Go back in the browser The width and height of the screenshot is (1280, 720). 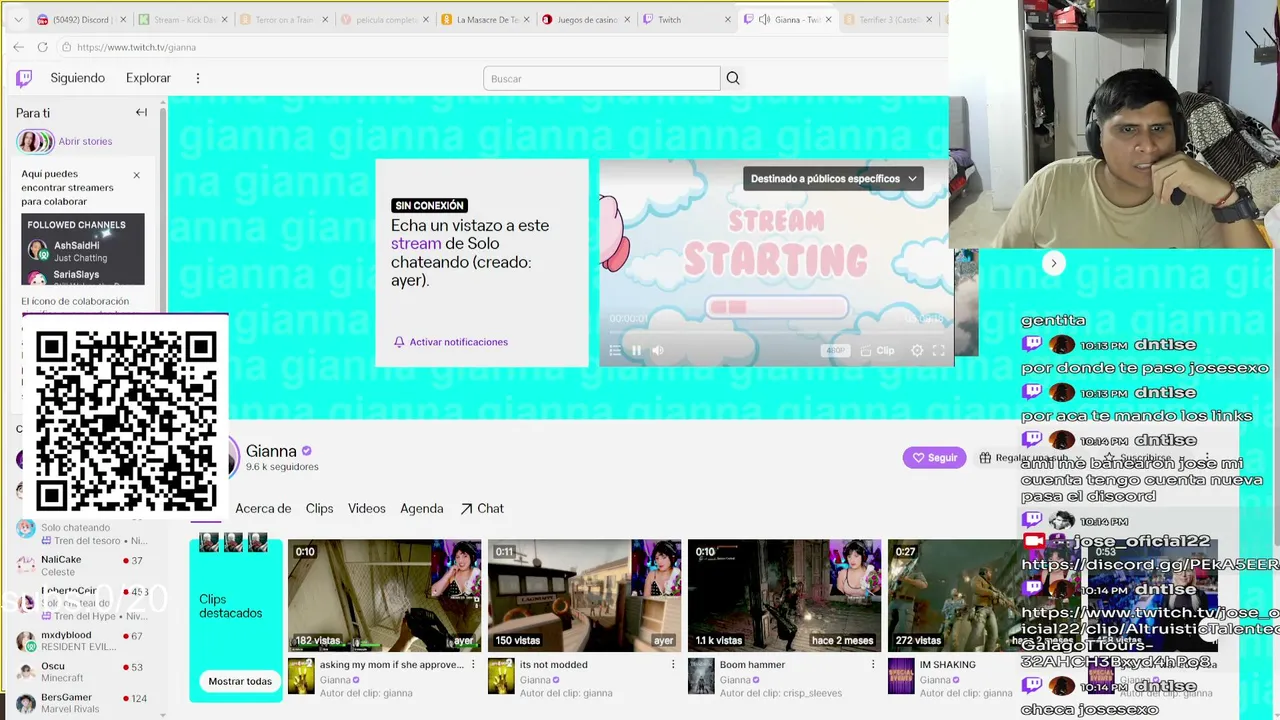point(19,47)
